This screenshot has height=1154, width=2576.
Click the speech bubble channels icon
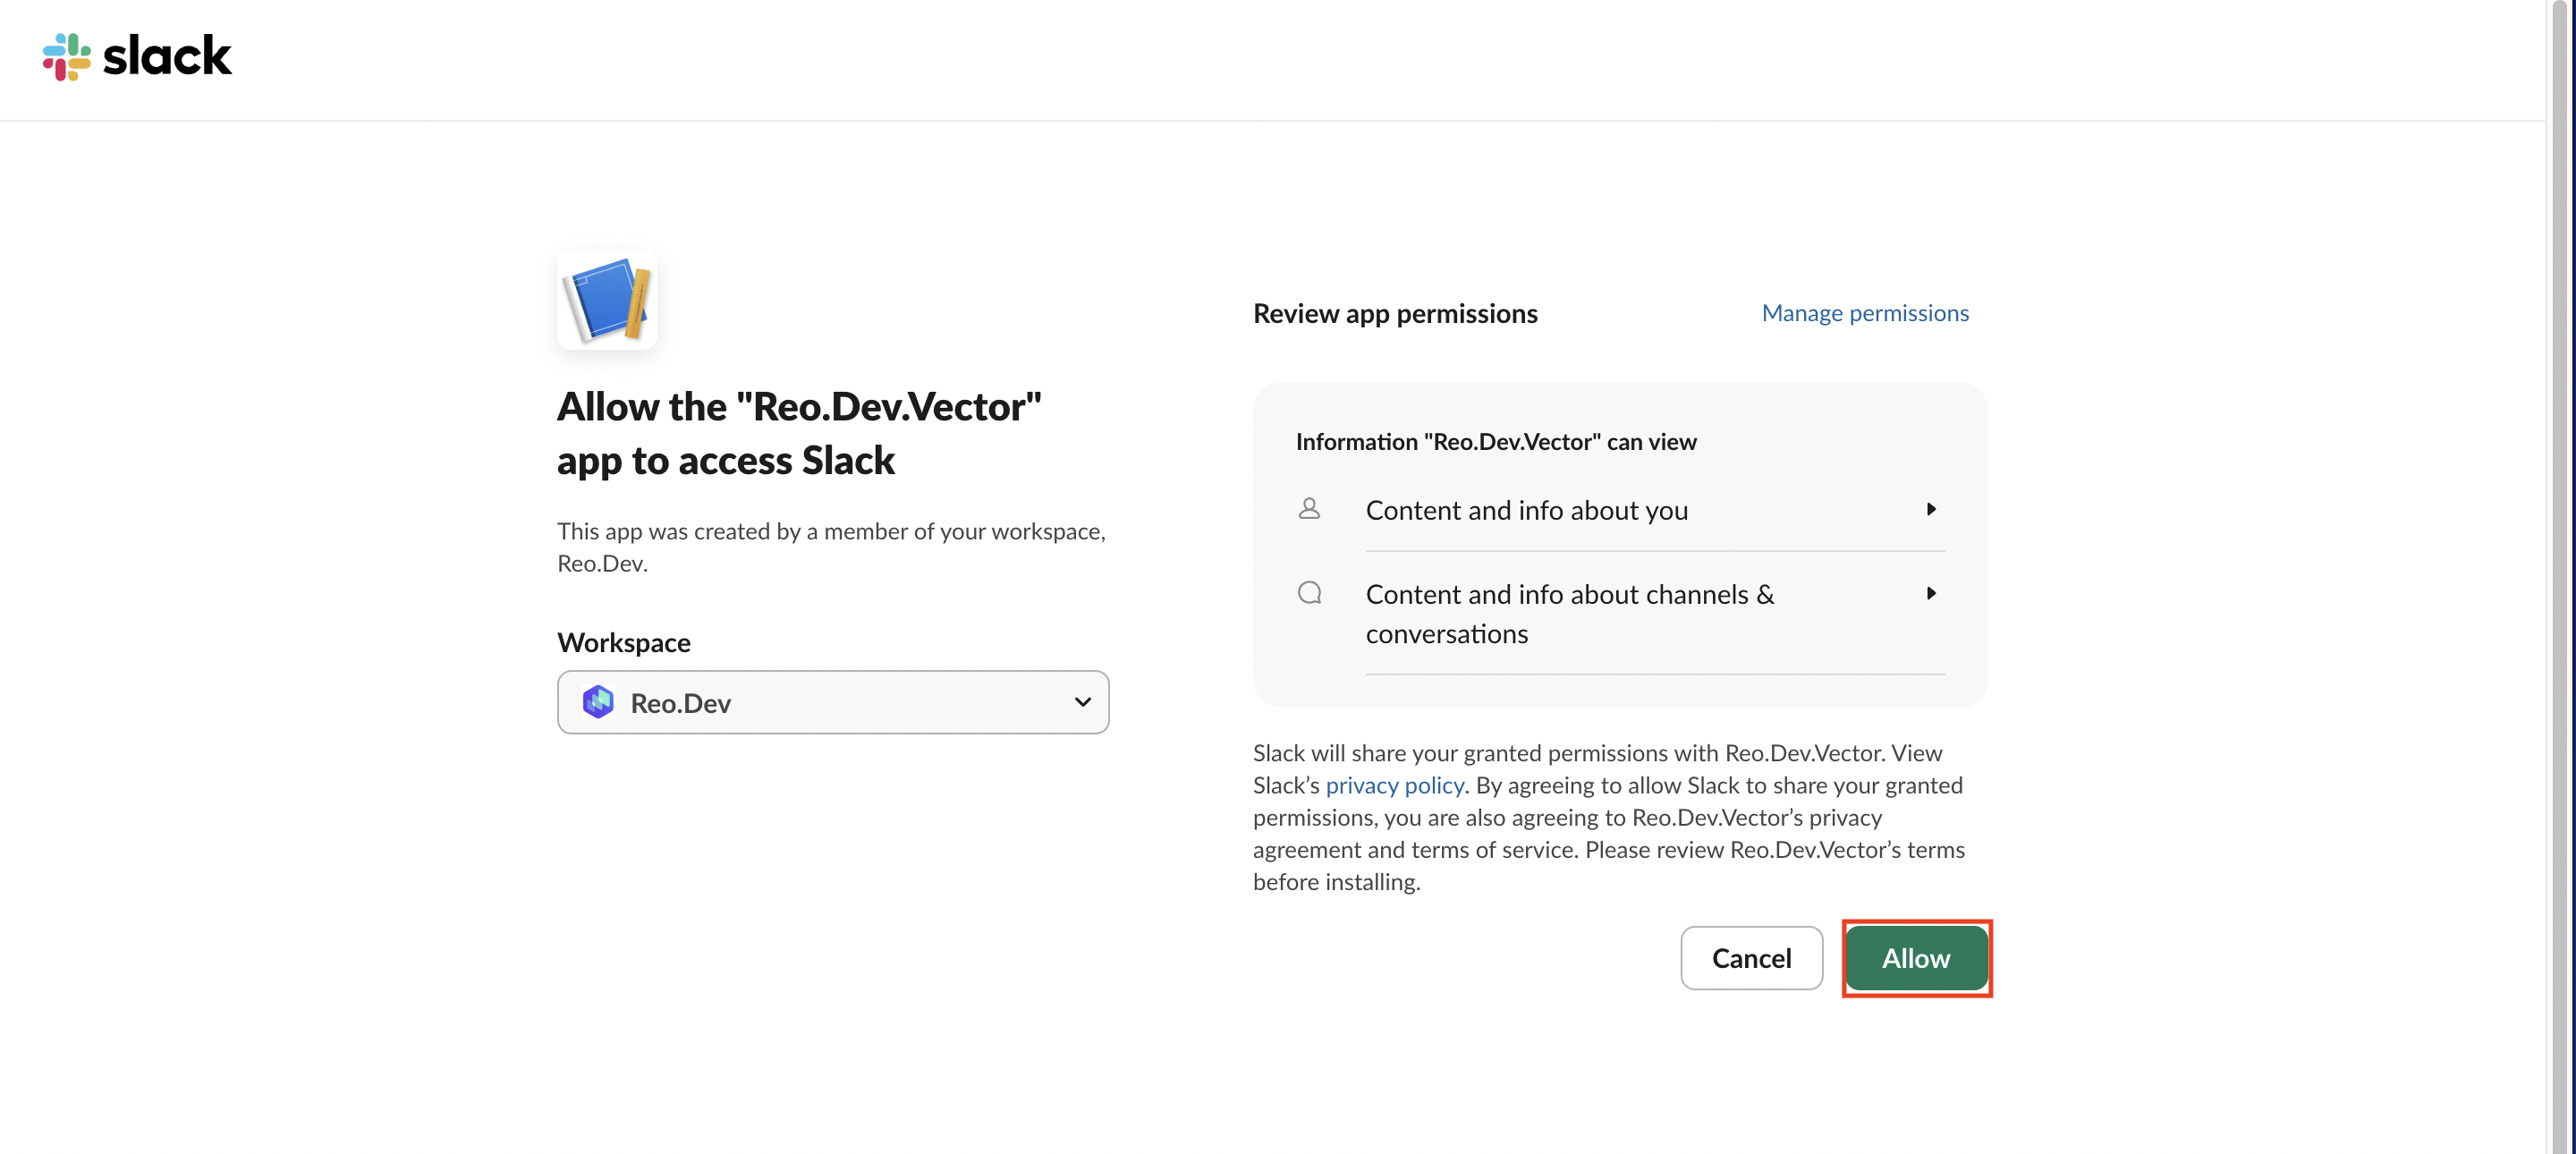[x=1309, y=593]
